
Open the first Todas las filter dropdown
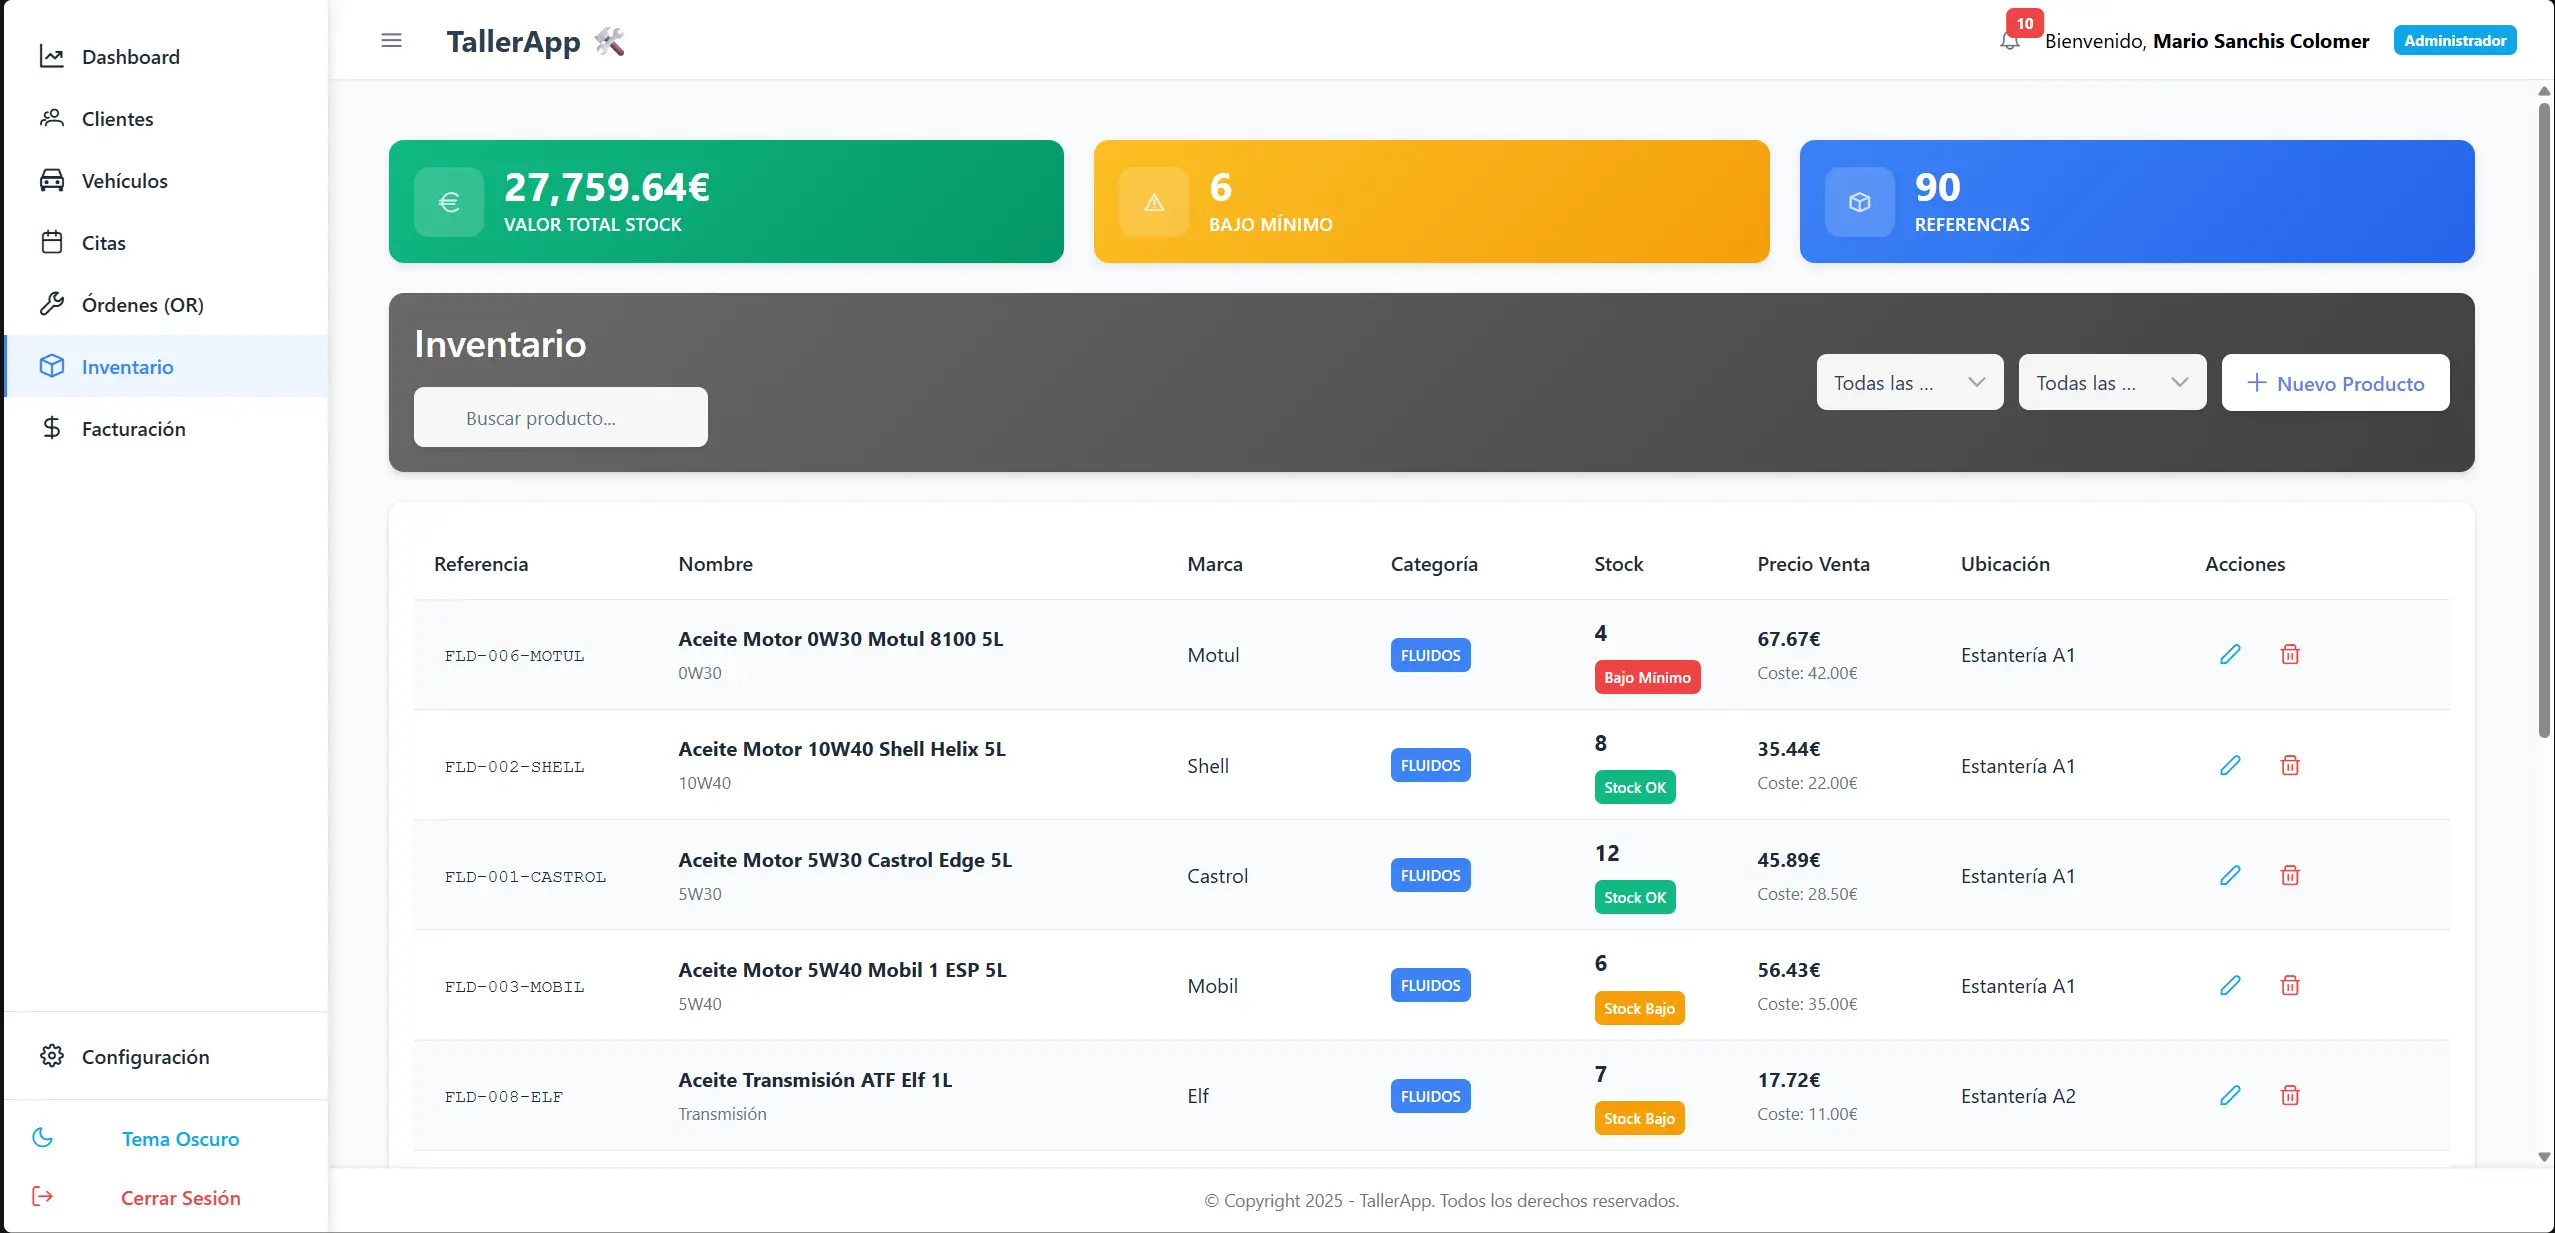click(1910, 383)
